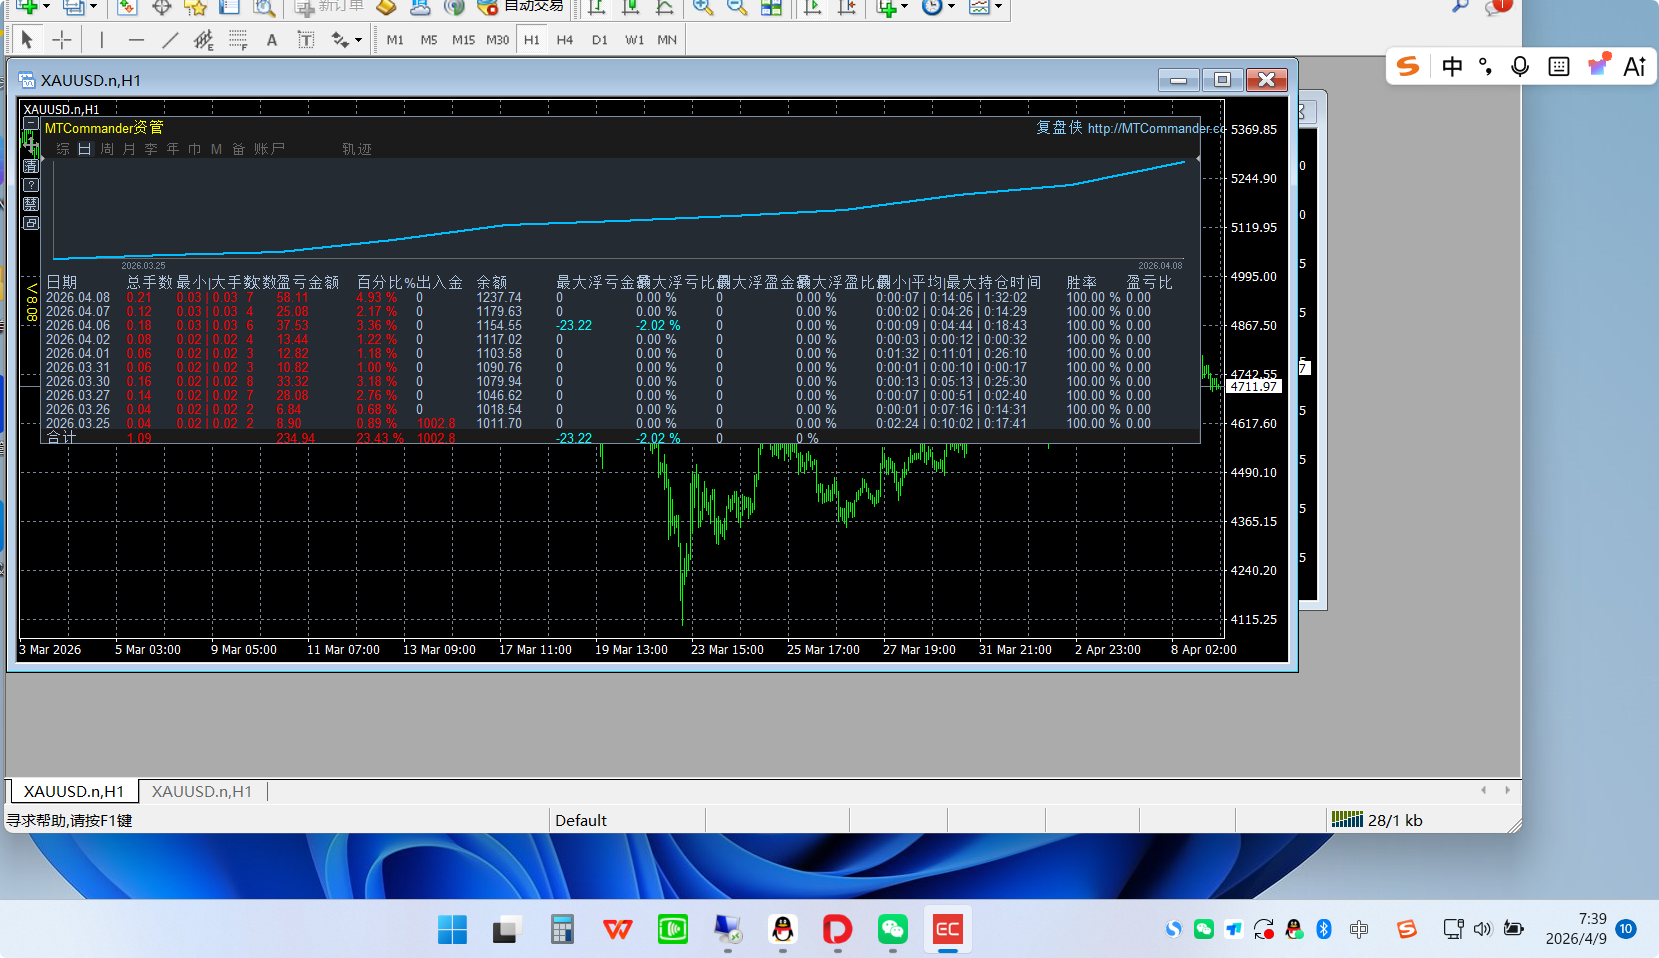Pick the horizontal line tool
Viewport: 1659px width, 958px height.
136,40
